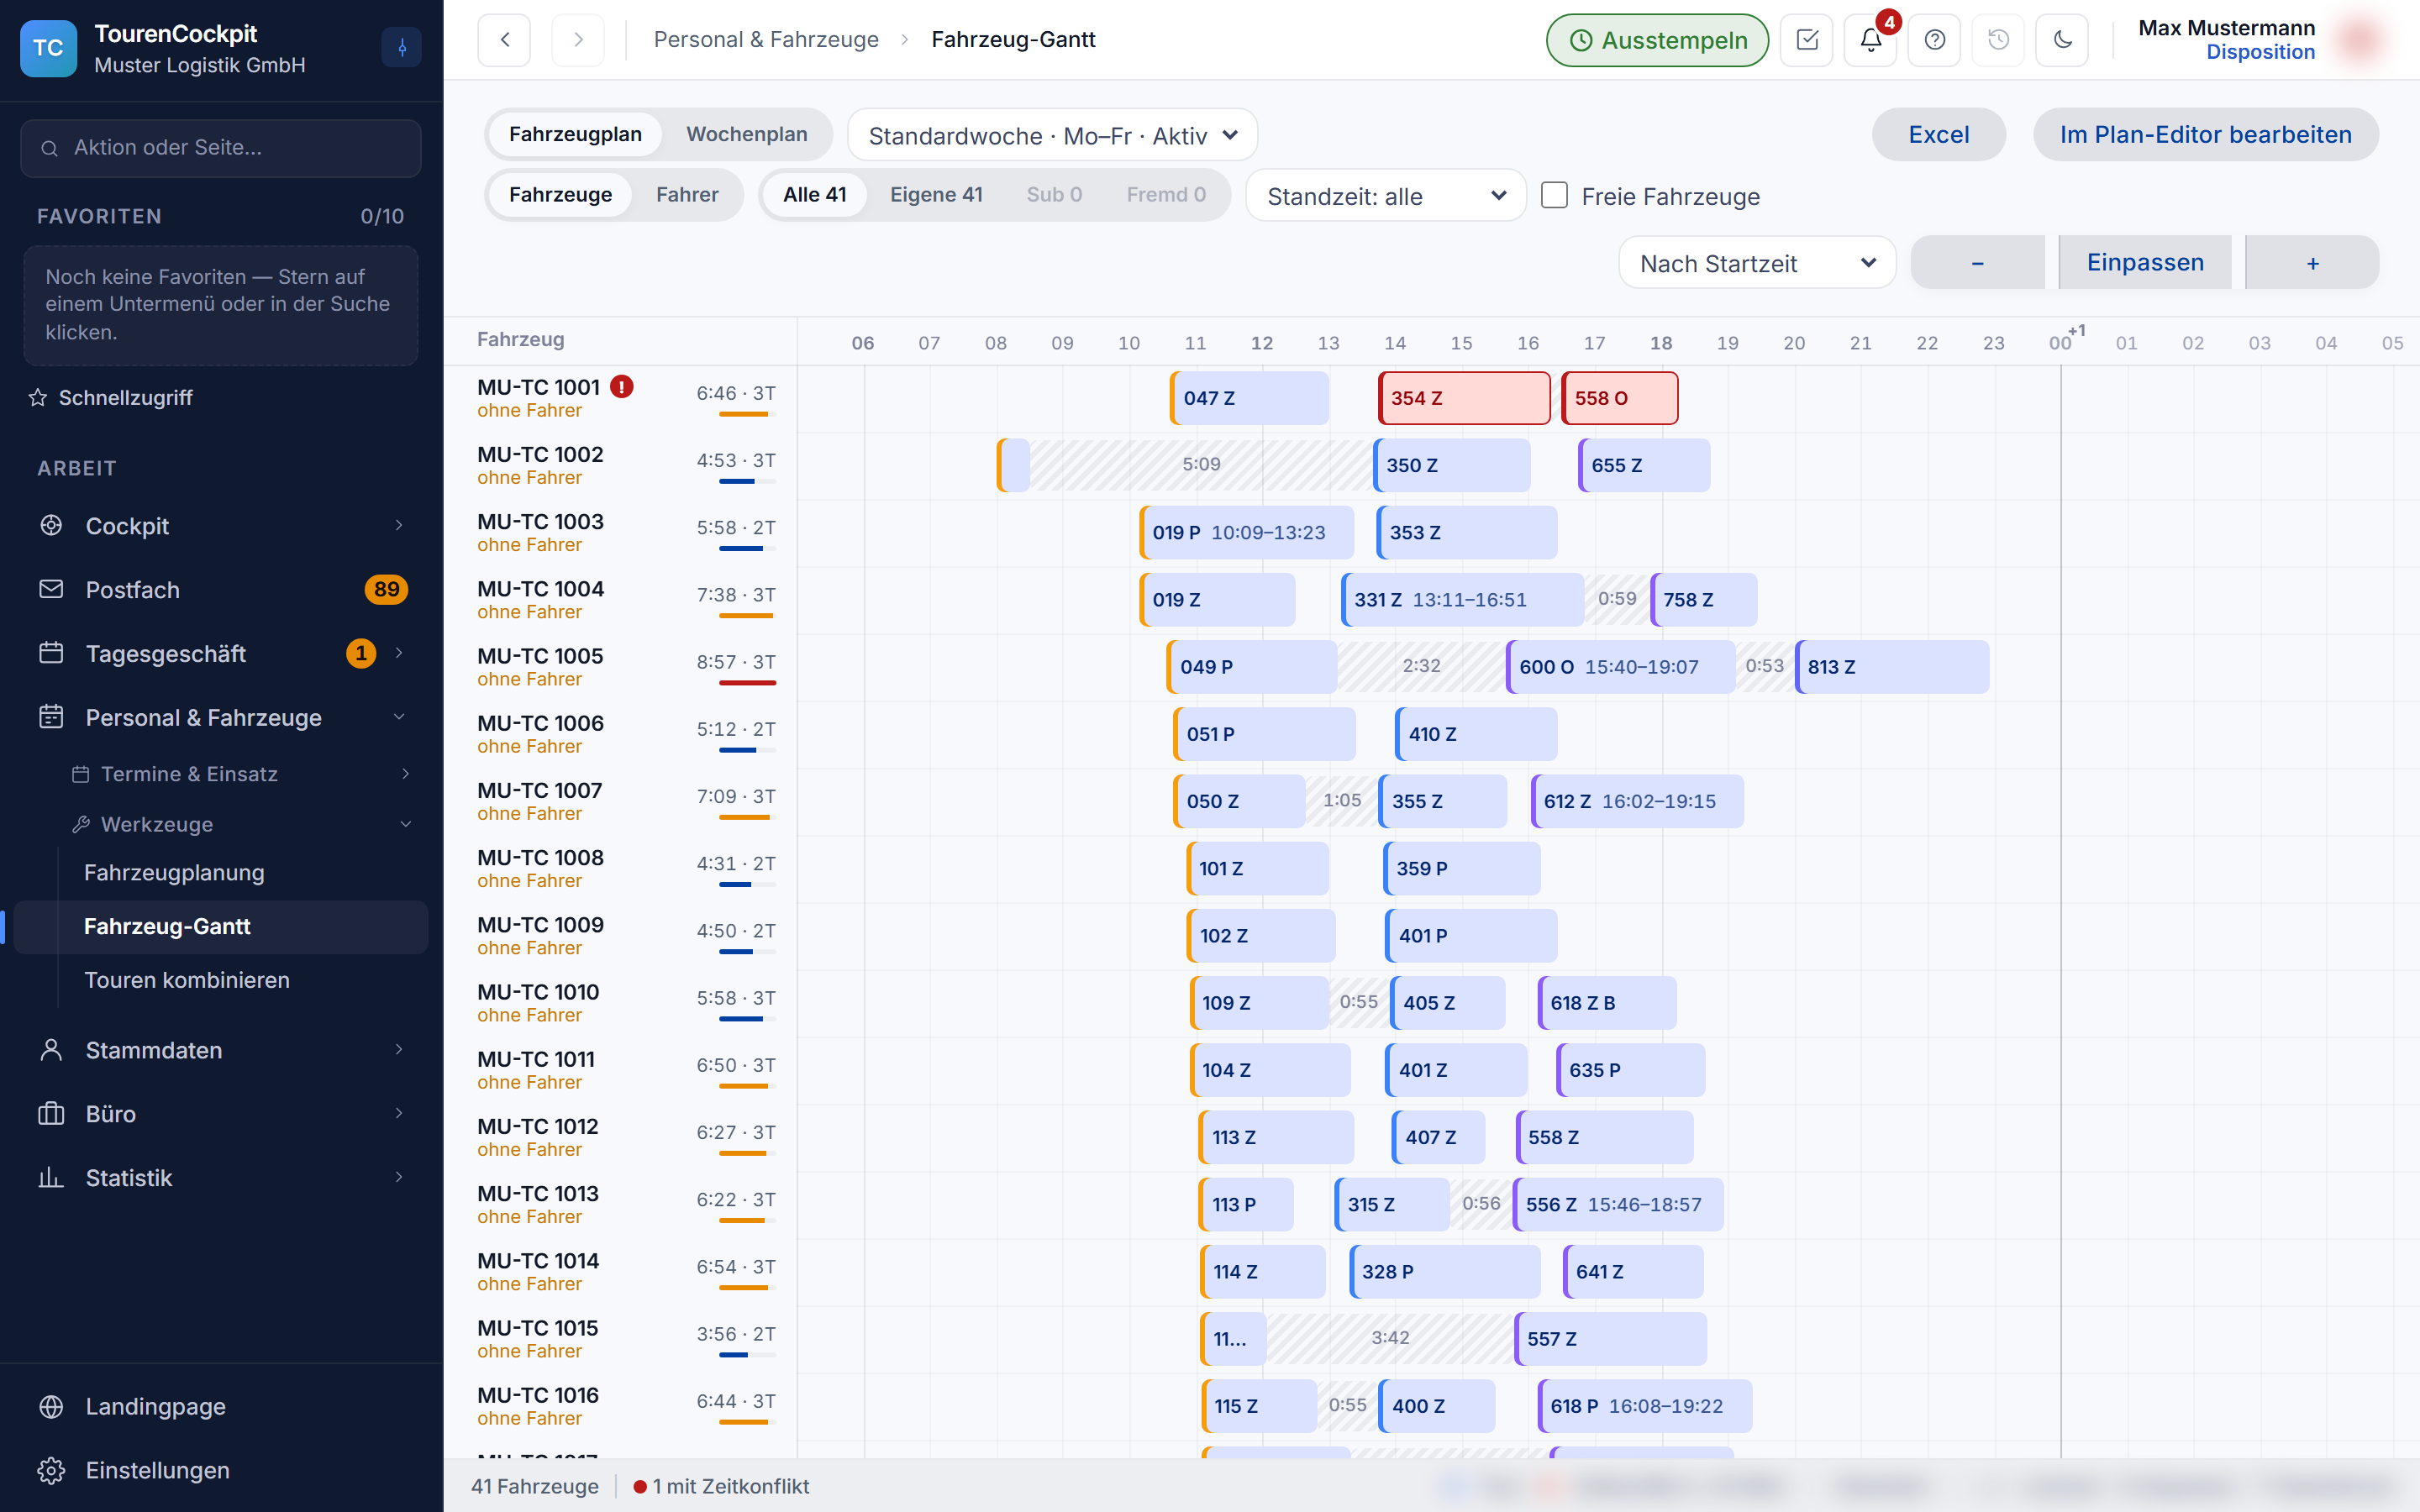2420x1512 pixels.
Task: Expand Termine & Einsatz submenu
Action: click(240, 774)
